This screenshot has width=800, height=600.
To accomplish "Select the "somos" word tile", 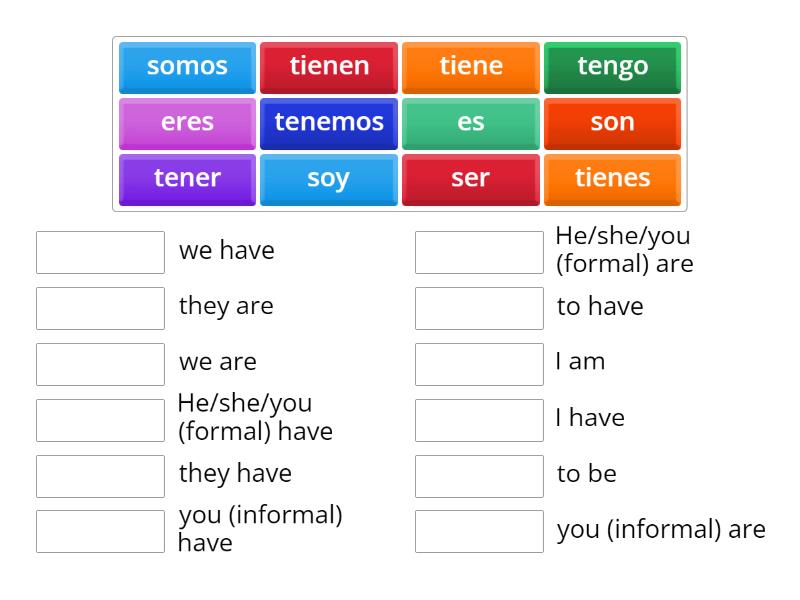I will click(186, 66).
